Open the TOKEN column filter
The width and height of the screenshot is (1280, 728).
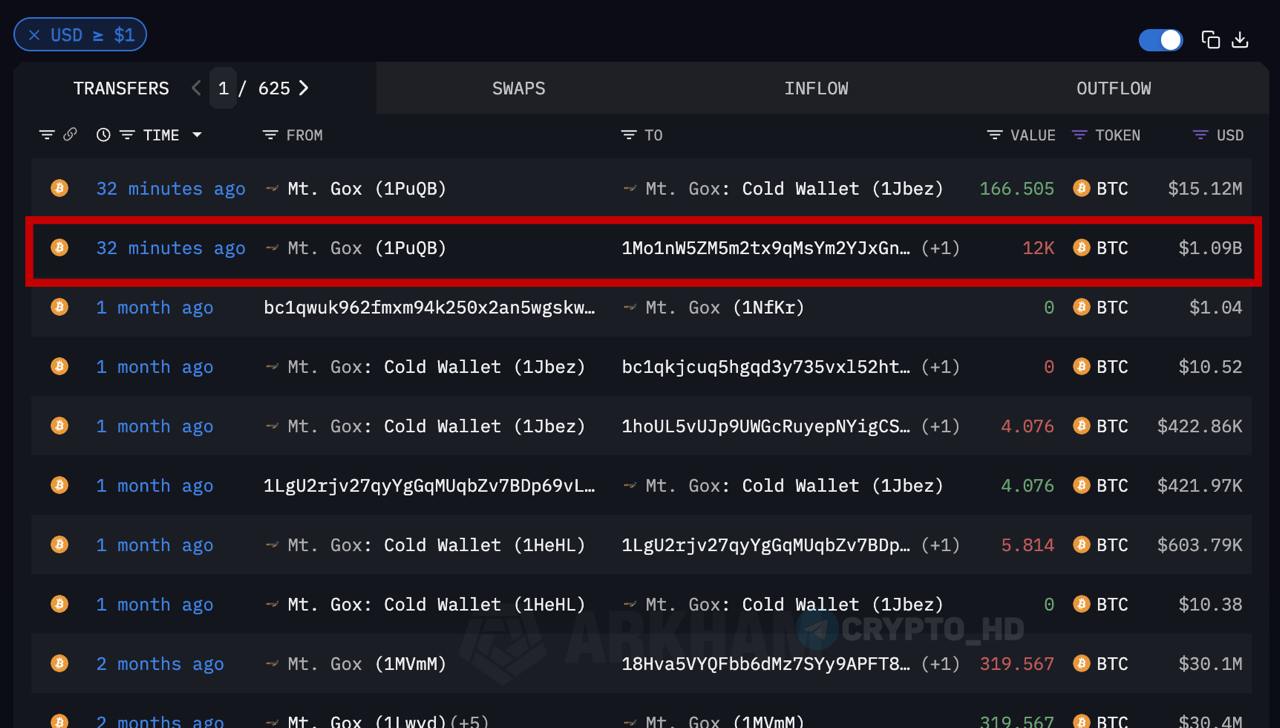pyautogui.click(x=1079, y=135)
